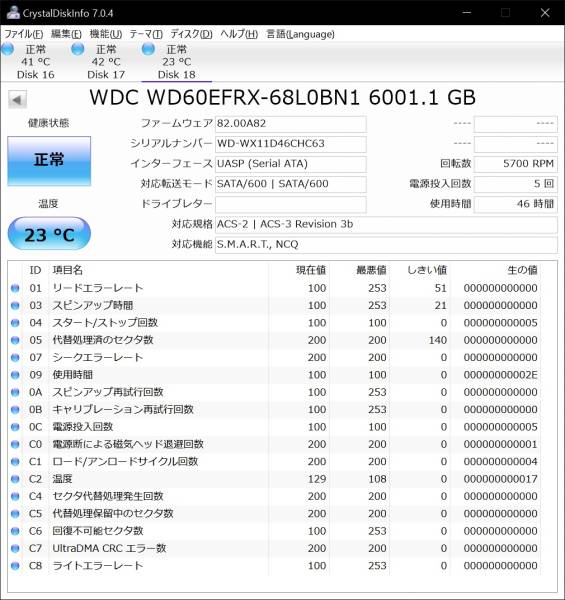Click status orb for row C4 セクタ代替処理発生回数
The image size is (565, 600).
point(15,496)
